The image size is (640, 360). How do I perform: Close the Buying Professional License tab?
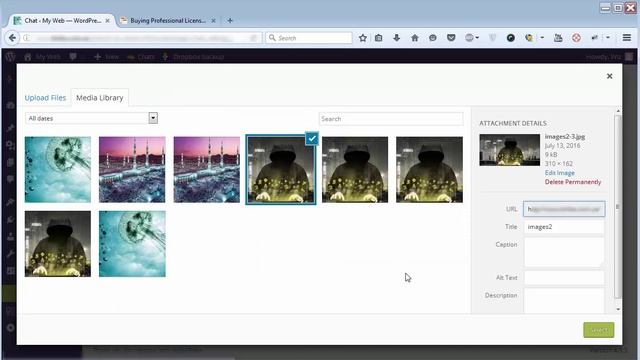point(213,20)
